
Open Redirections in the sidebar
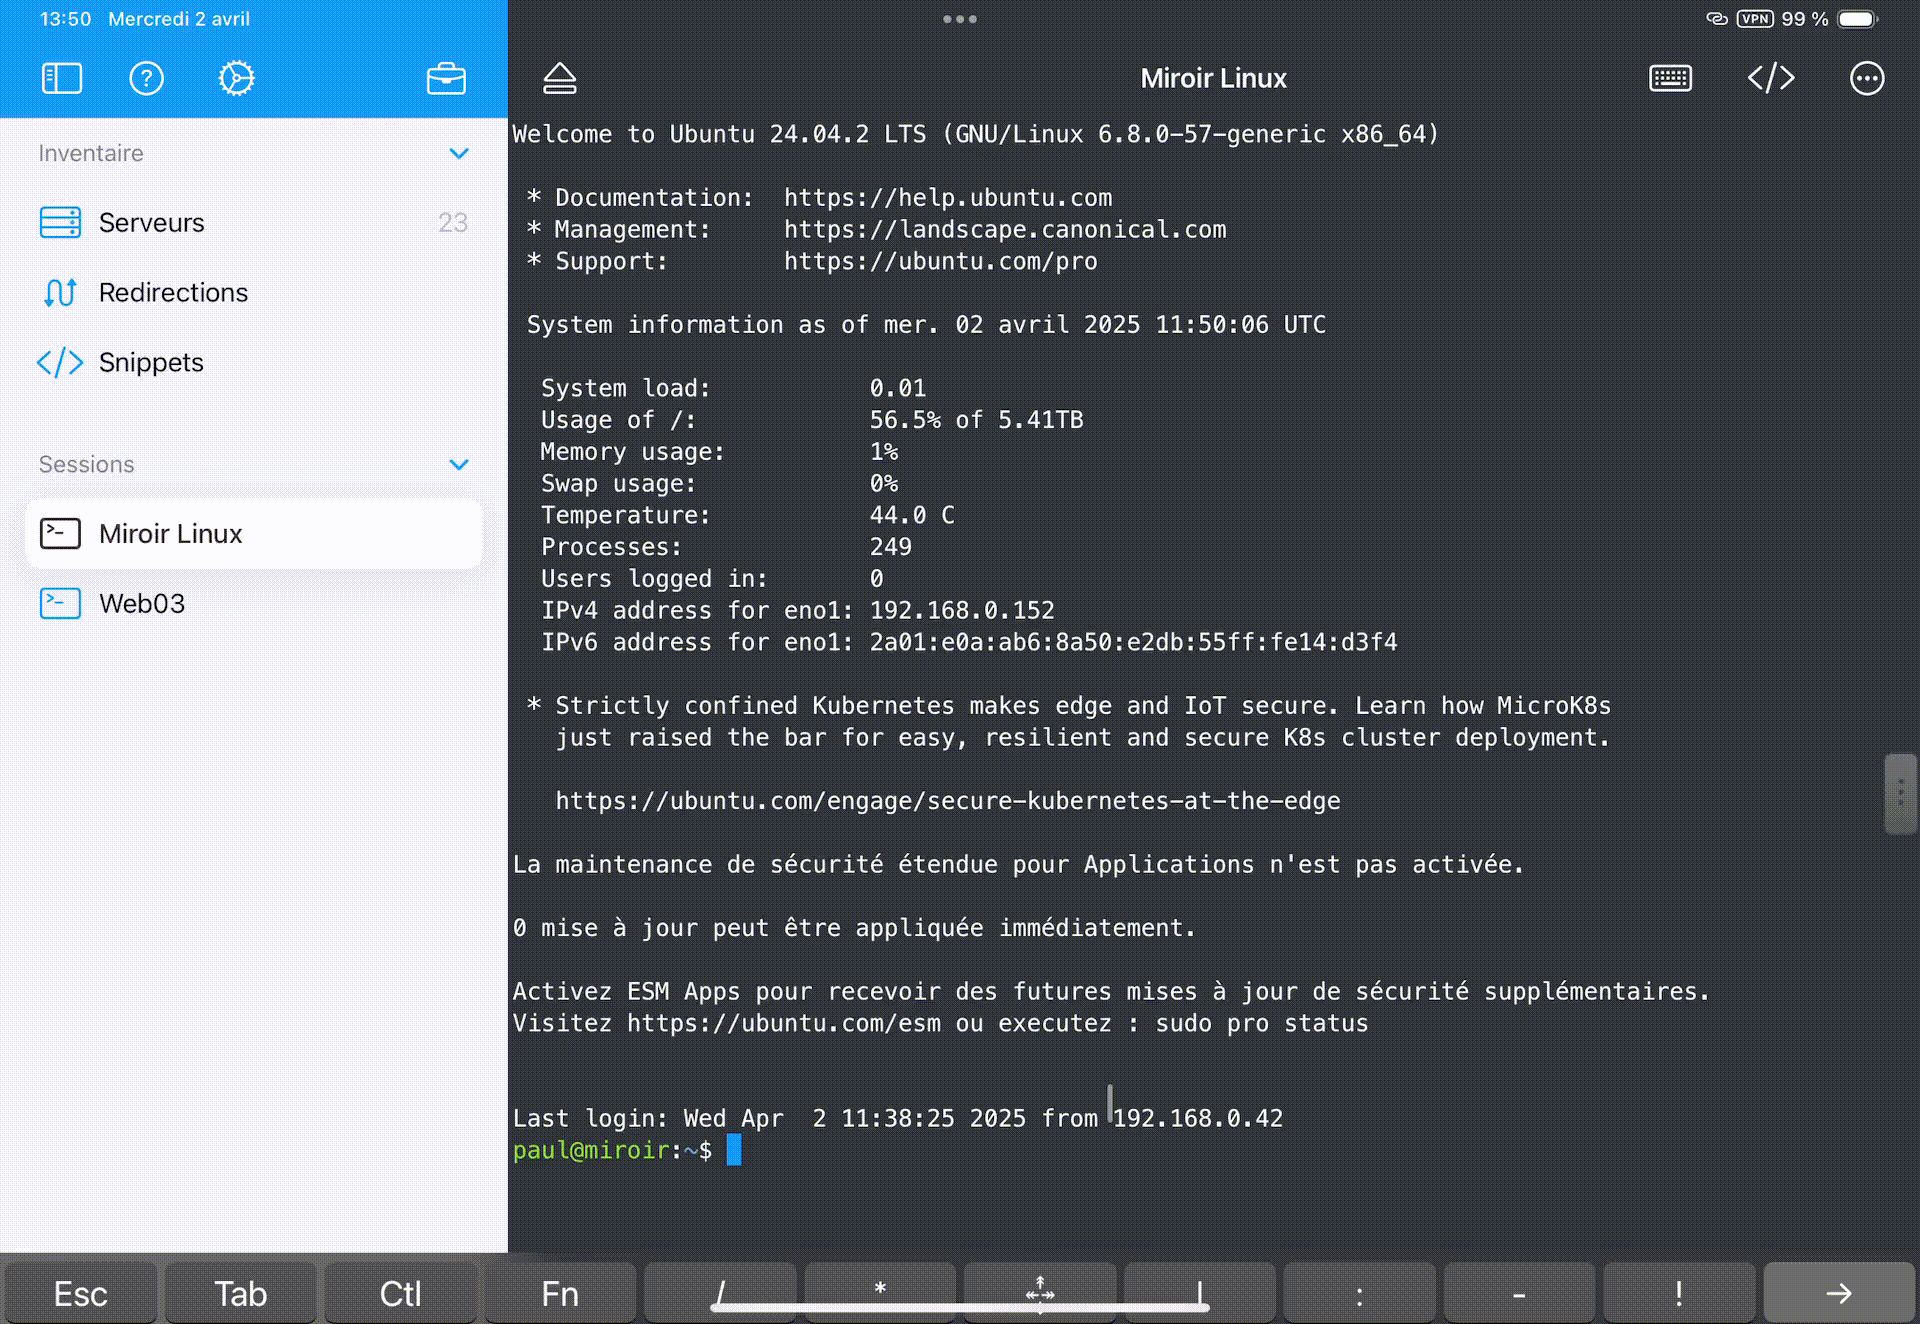point(172,292)
